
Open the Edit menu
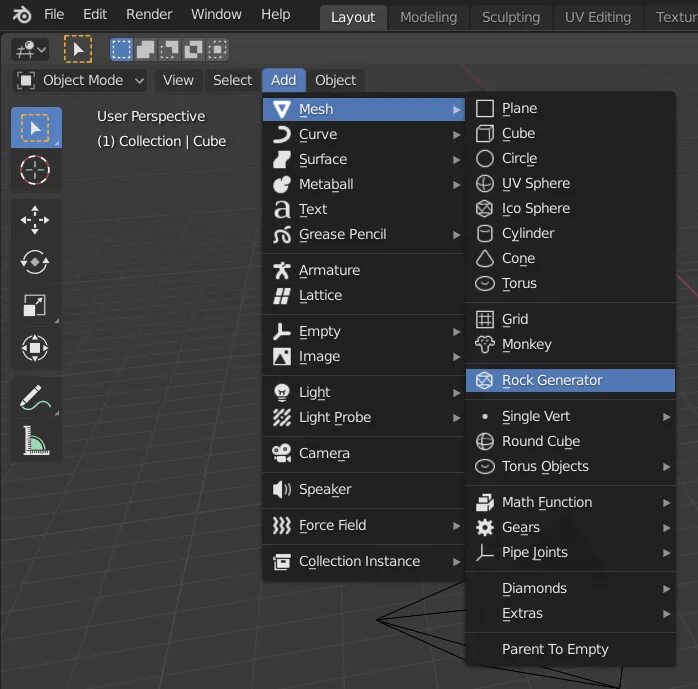tap(95, 15)
